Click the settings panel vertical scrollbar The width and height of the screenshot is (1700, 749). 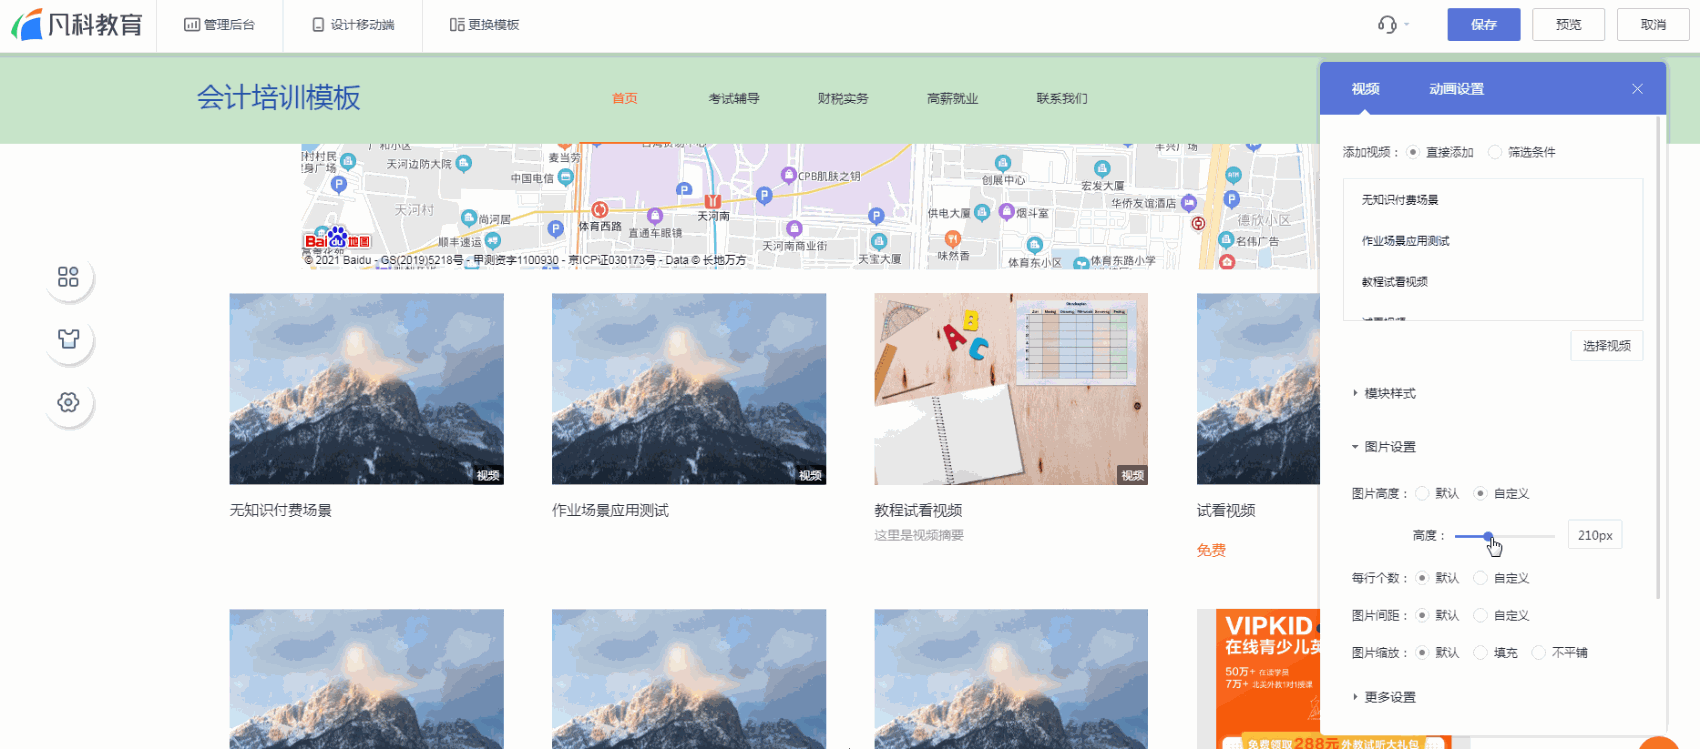[1659, 358]
